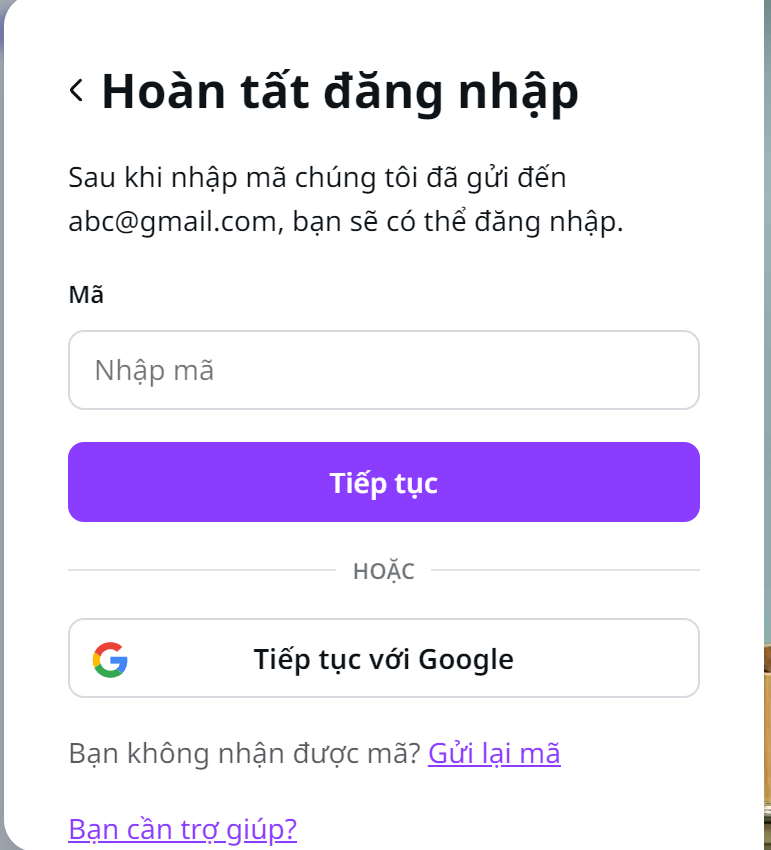
Task: Click the sentence 'Sau khi nhập mã chúng tôi đã gửi đến'
Action: coord(317,178)
